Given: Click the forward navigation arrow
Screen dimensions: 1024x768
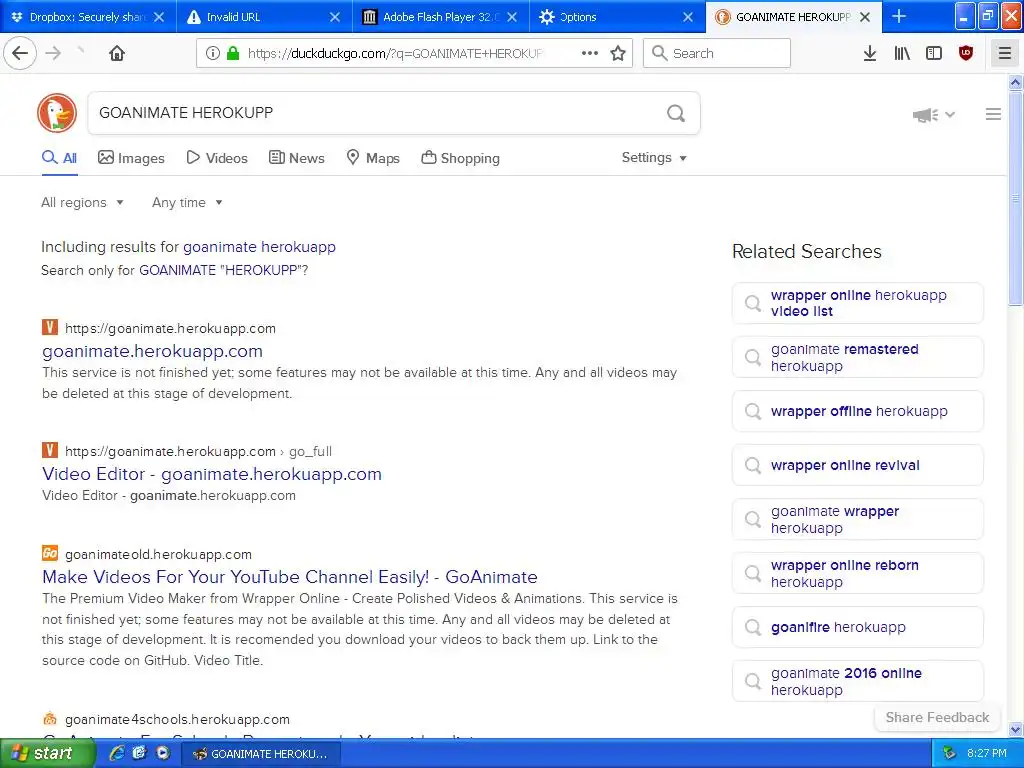Looking at the screenshot, I should [54, 53].
